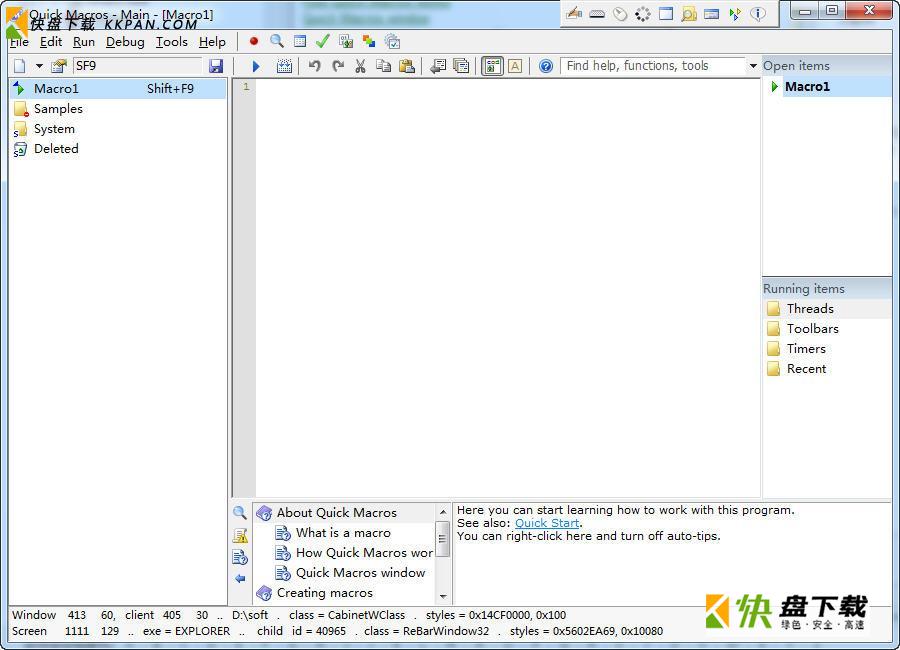Open help with the blue question mark icon

click(x=546, y=66)
